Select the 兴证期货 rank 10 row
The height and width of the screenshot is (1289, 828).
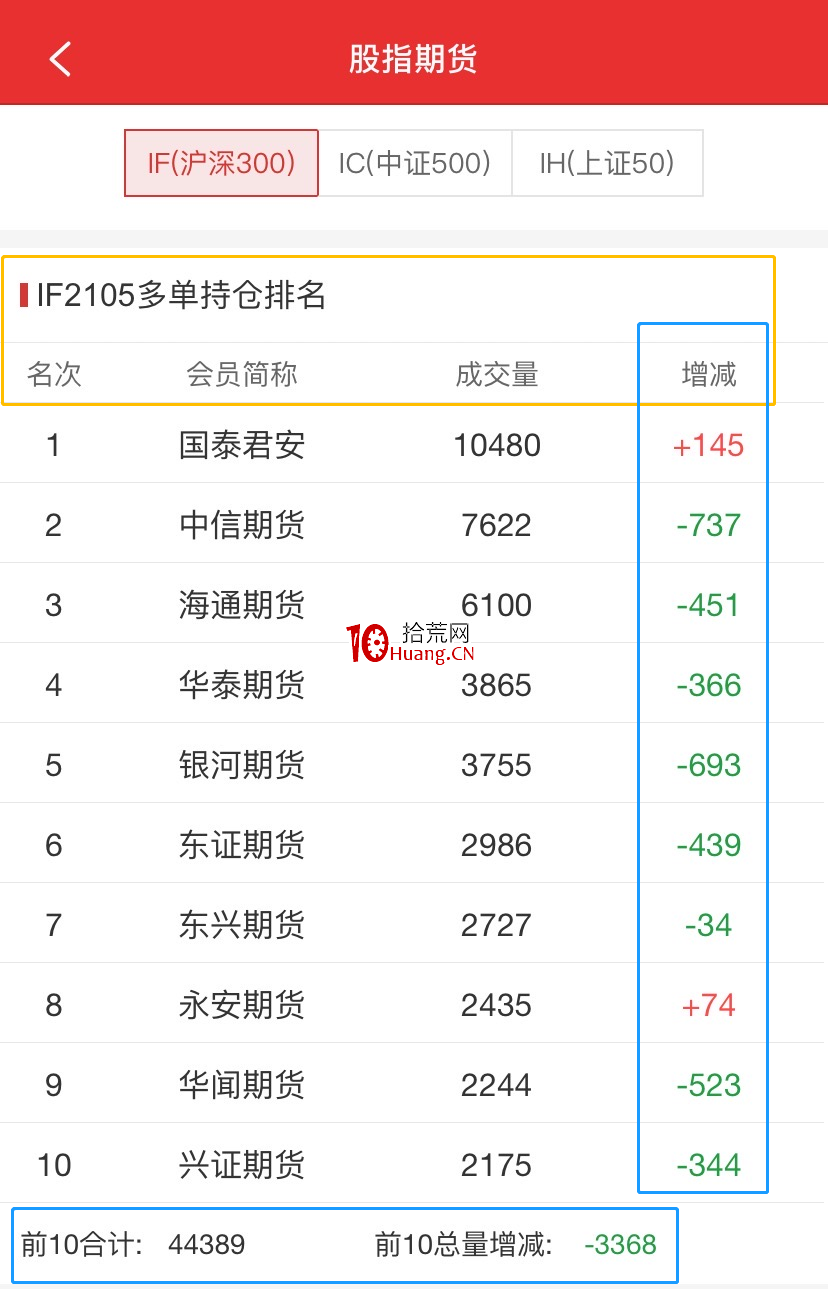pyautogui.click(x=414, y=1164)
